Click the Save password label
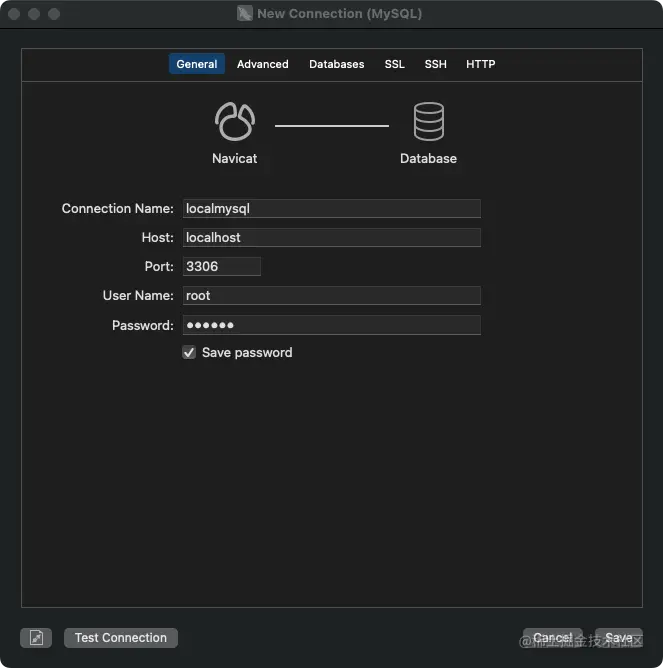Image resolution: width=663 pixels, height=668 pixels. pos(247,352)
